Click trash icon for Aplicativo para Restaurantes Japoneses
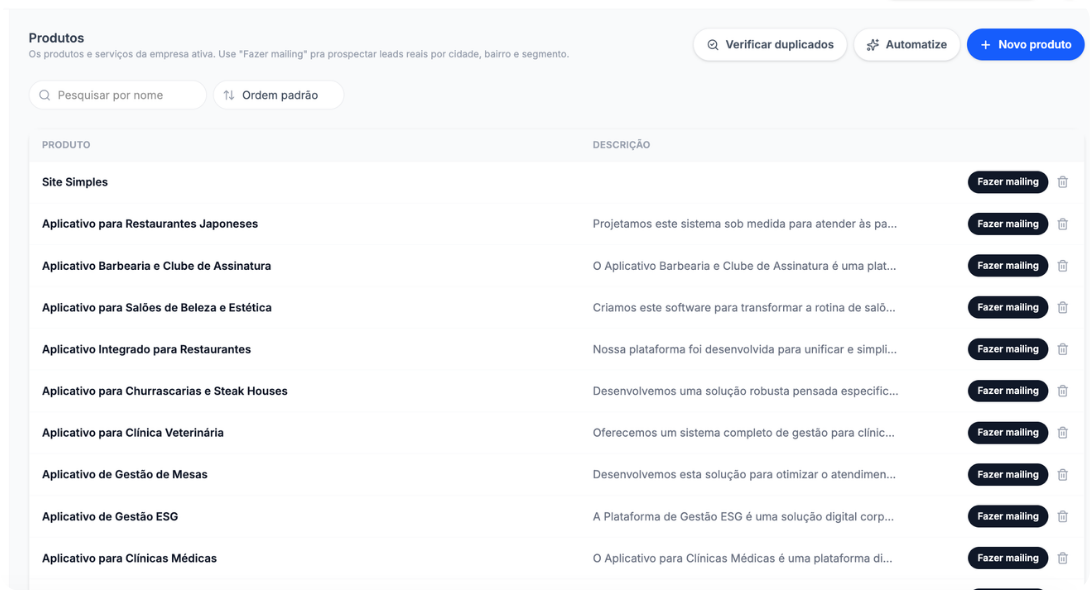The width and height of the screenshot is (1090, 592). (1062, 224)
